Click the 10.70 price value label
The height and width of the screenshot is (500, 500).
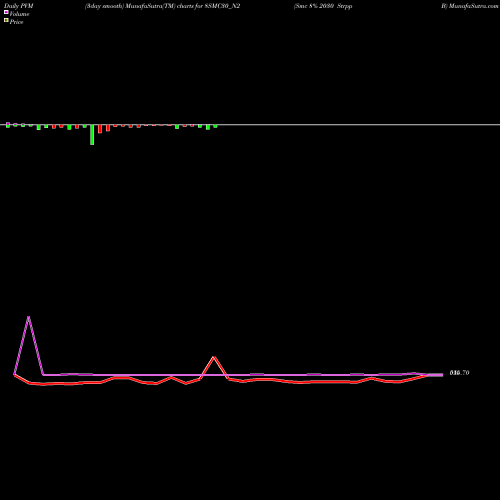459,373
